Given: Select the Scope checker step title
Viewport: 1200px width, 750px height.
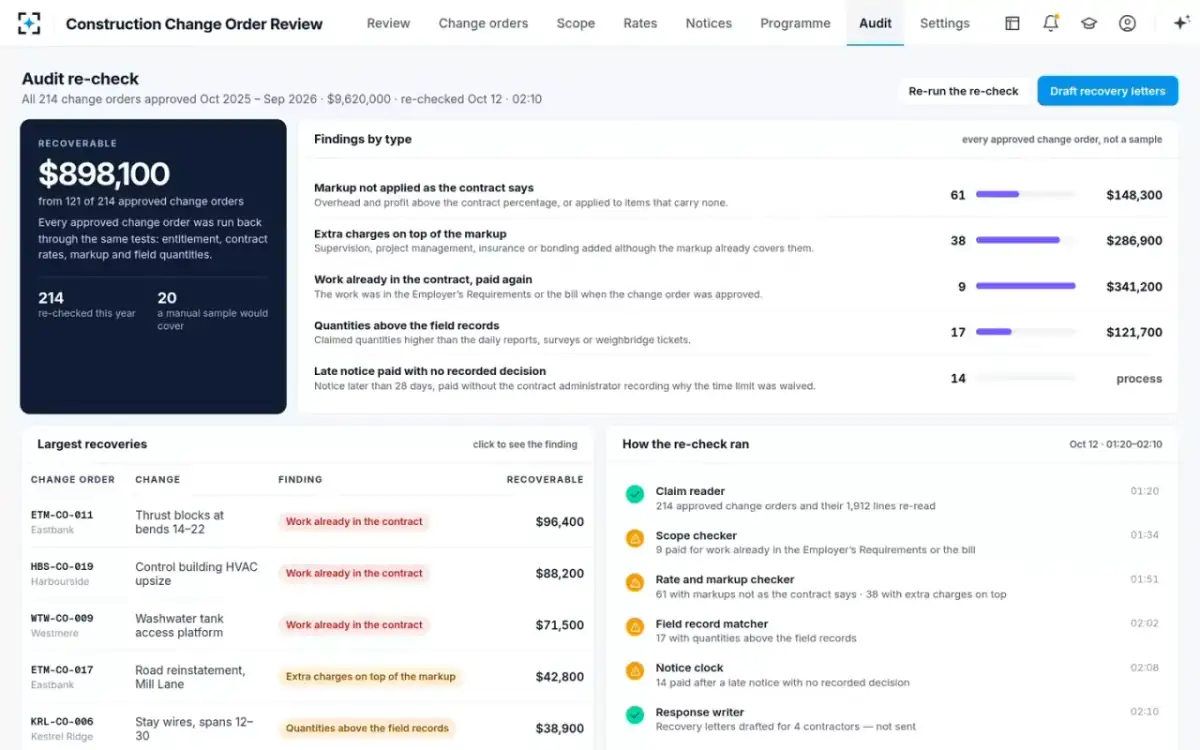Looking at the screenshot, I should pos(696,536).
